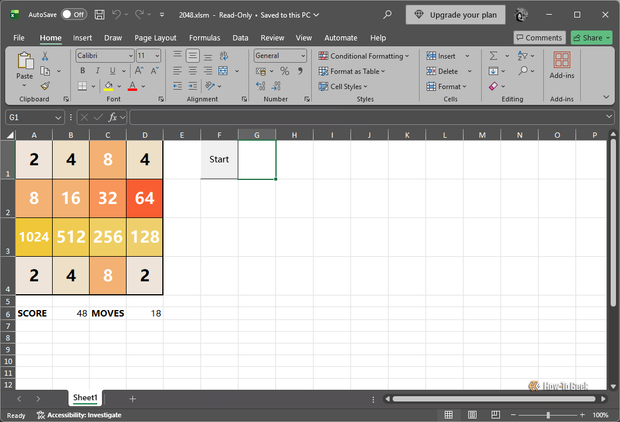The width and height of the screenshot is (620, 422).
Task: Click the Borders icon
Action: tap(82, 86)
